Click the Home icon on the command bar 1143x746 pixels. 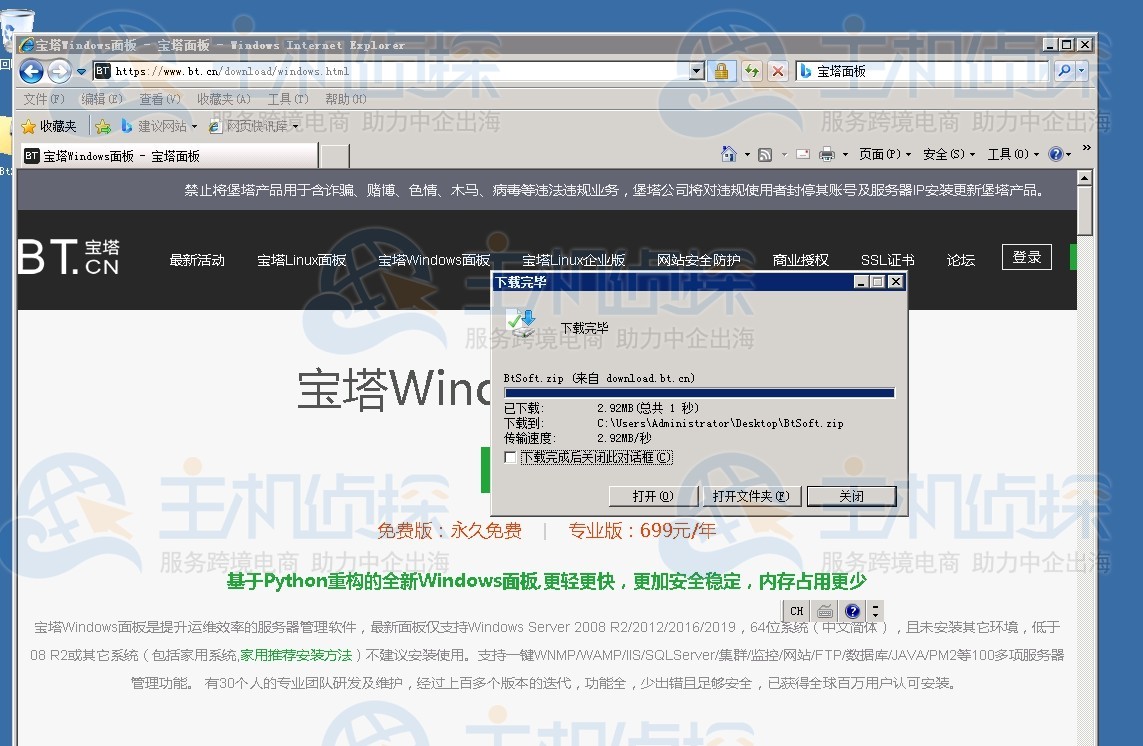[730, 153]
